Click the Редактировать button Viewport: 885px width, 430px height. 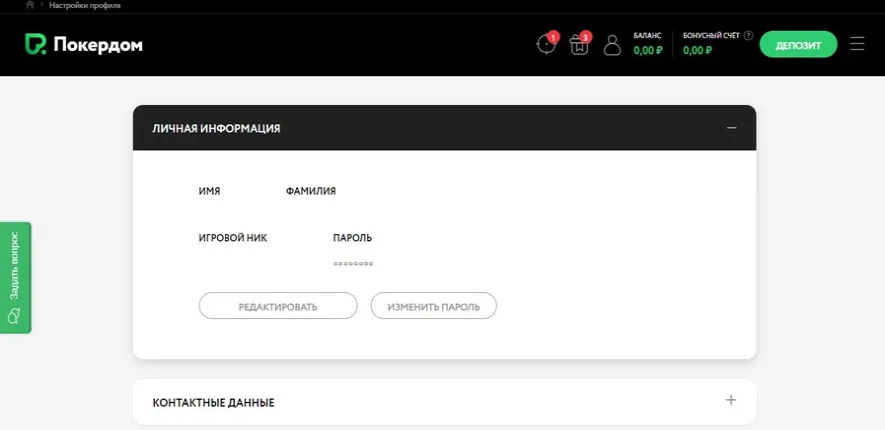coord(278,306)
